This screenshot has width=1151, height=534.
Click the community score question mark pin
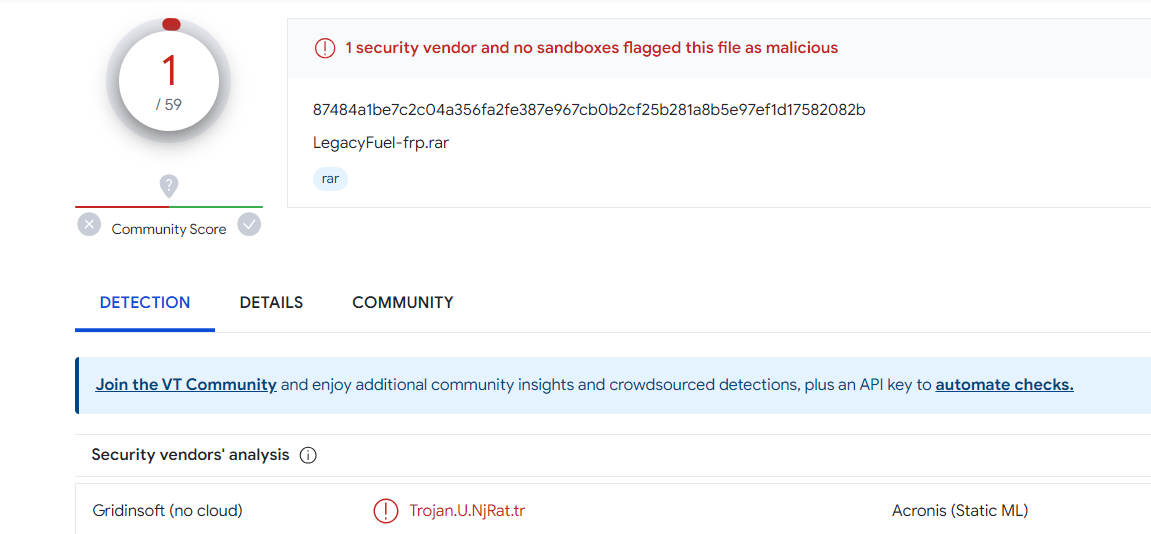[x=169, y=186]
